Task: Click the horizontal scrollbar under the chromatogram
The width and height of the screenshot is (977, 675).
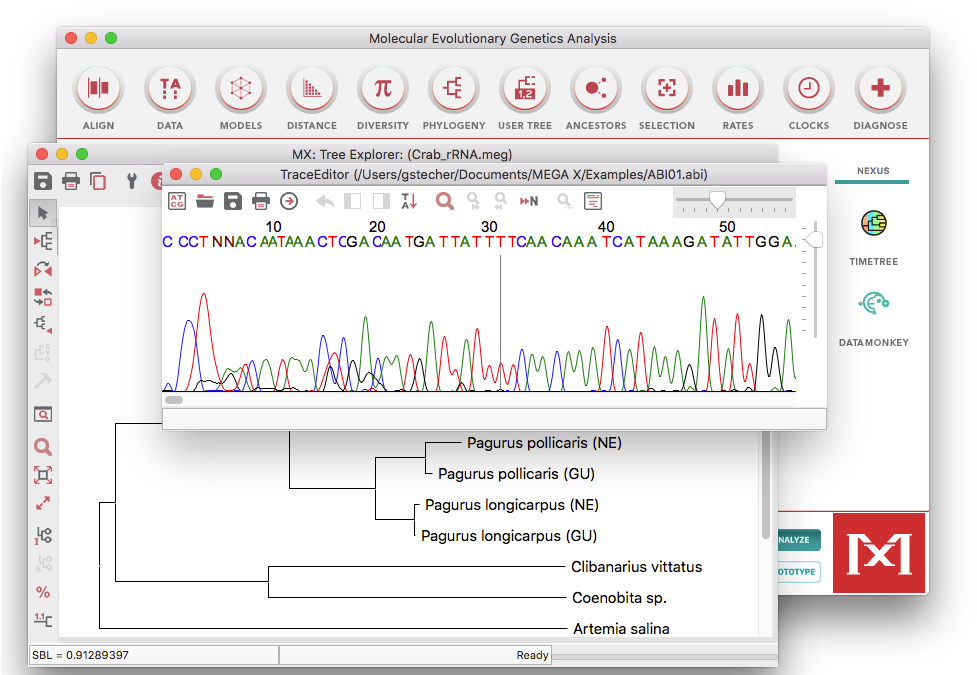Action: tap(174, 400)
